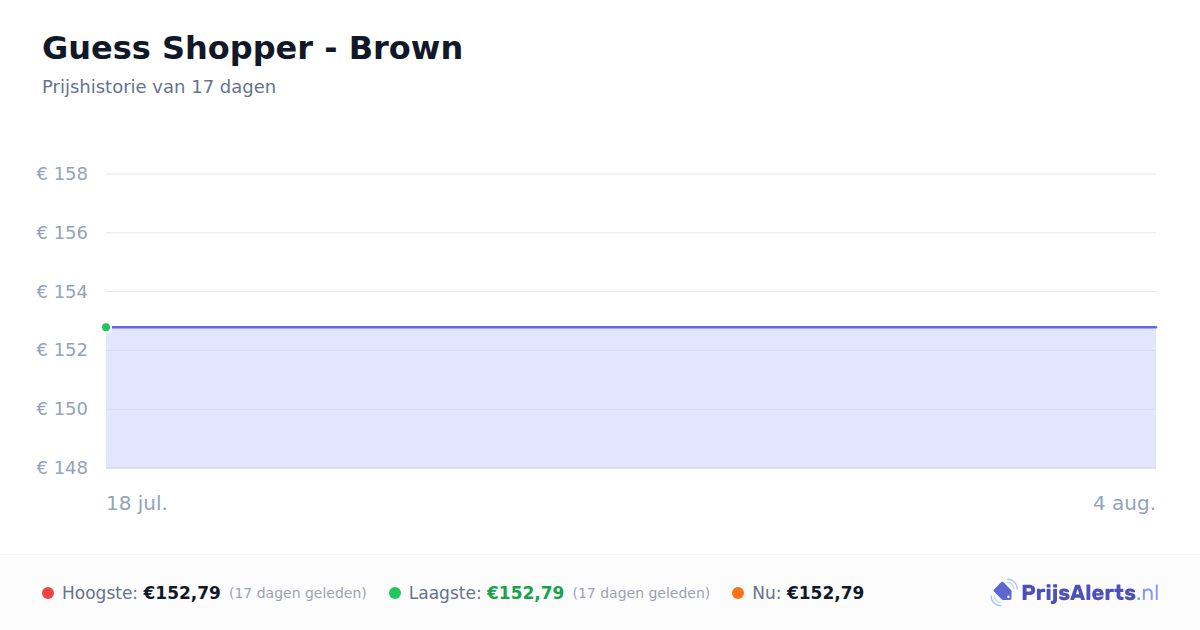Screen dimensions: 1200x630
Task: Select the € 150 axis label
Action: pos(62,409)
